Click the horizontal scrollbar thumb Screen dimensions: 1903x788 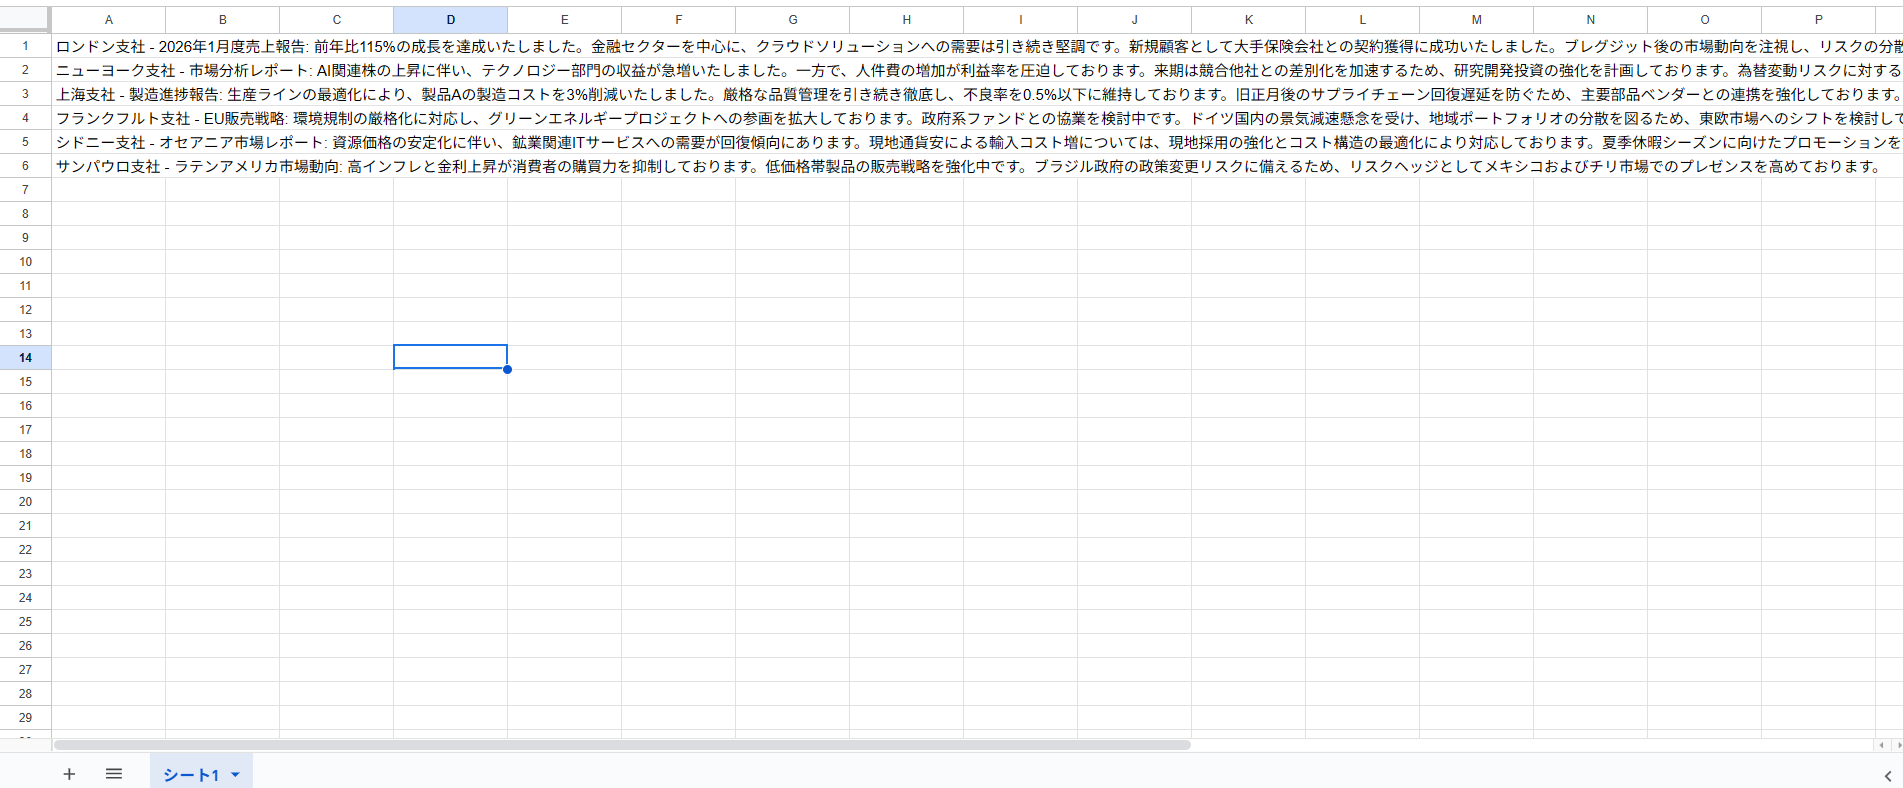[620, 745]
